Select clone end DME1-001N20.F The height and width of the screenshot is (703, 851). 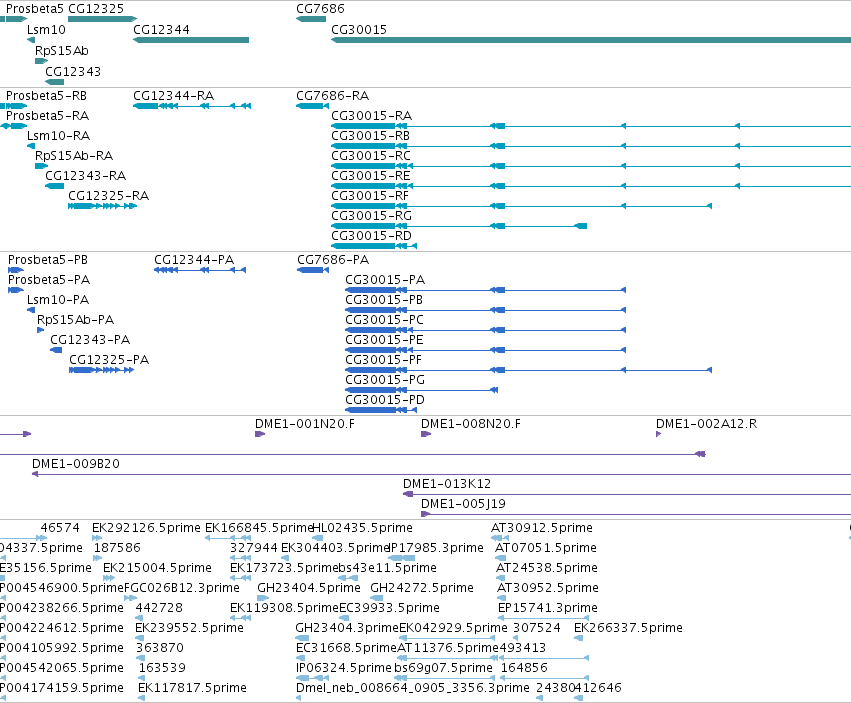pyautogui.click(x=304, y=424)
